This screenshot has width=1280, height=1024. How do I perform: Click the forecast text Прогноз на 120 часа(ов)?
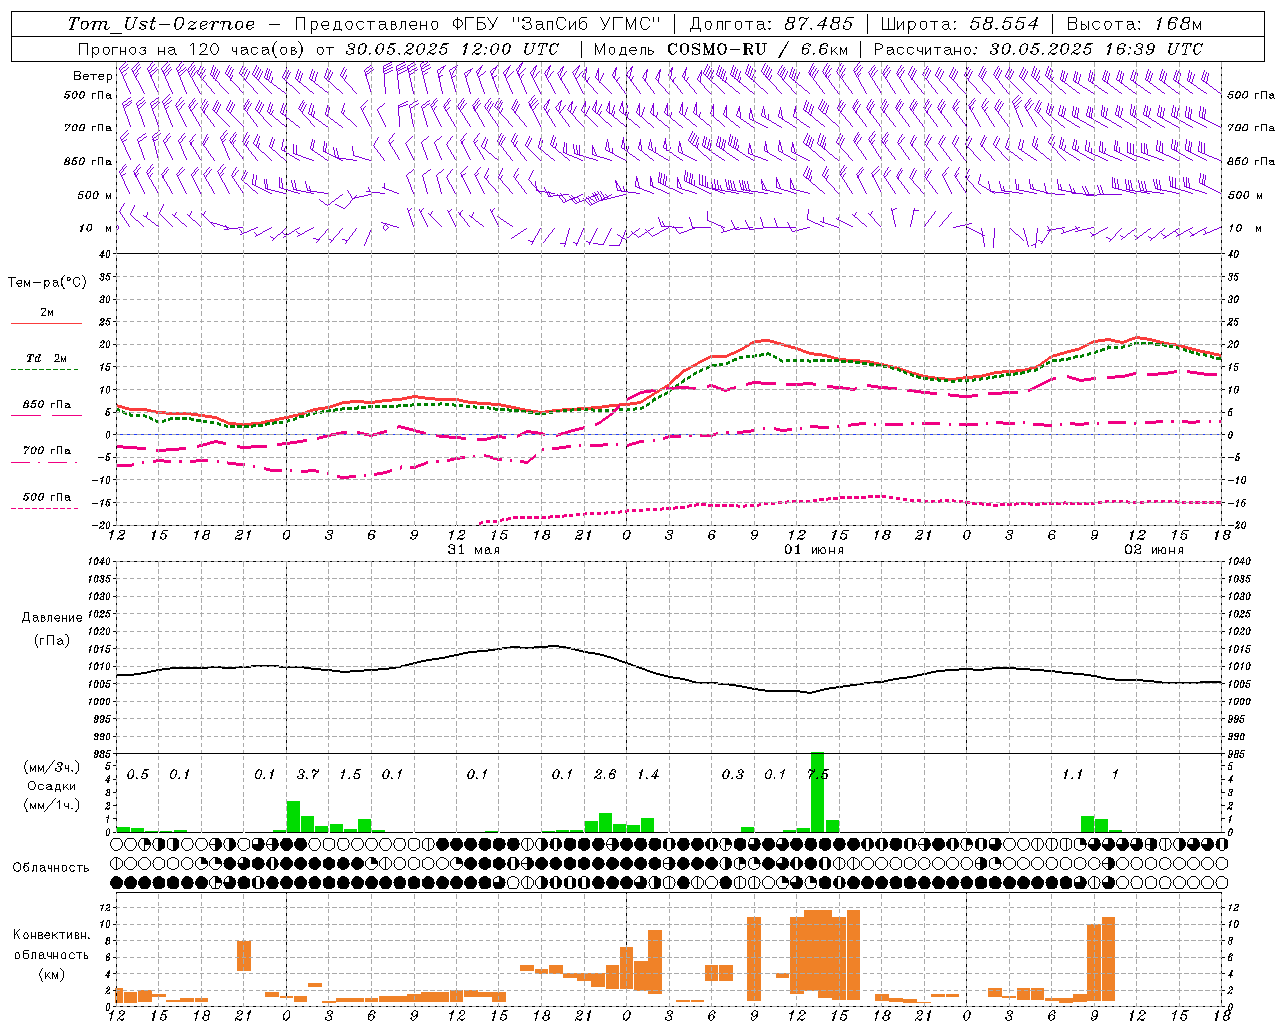(x=192, y=49)
